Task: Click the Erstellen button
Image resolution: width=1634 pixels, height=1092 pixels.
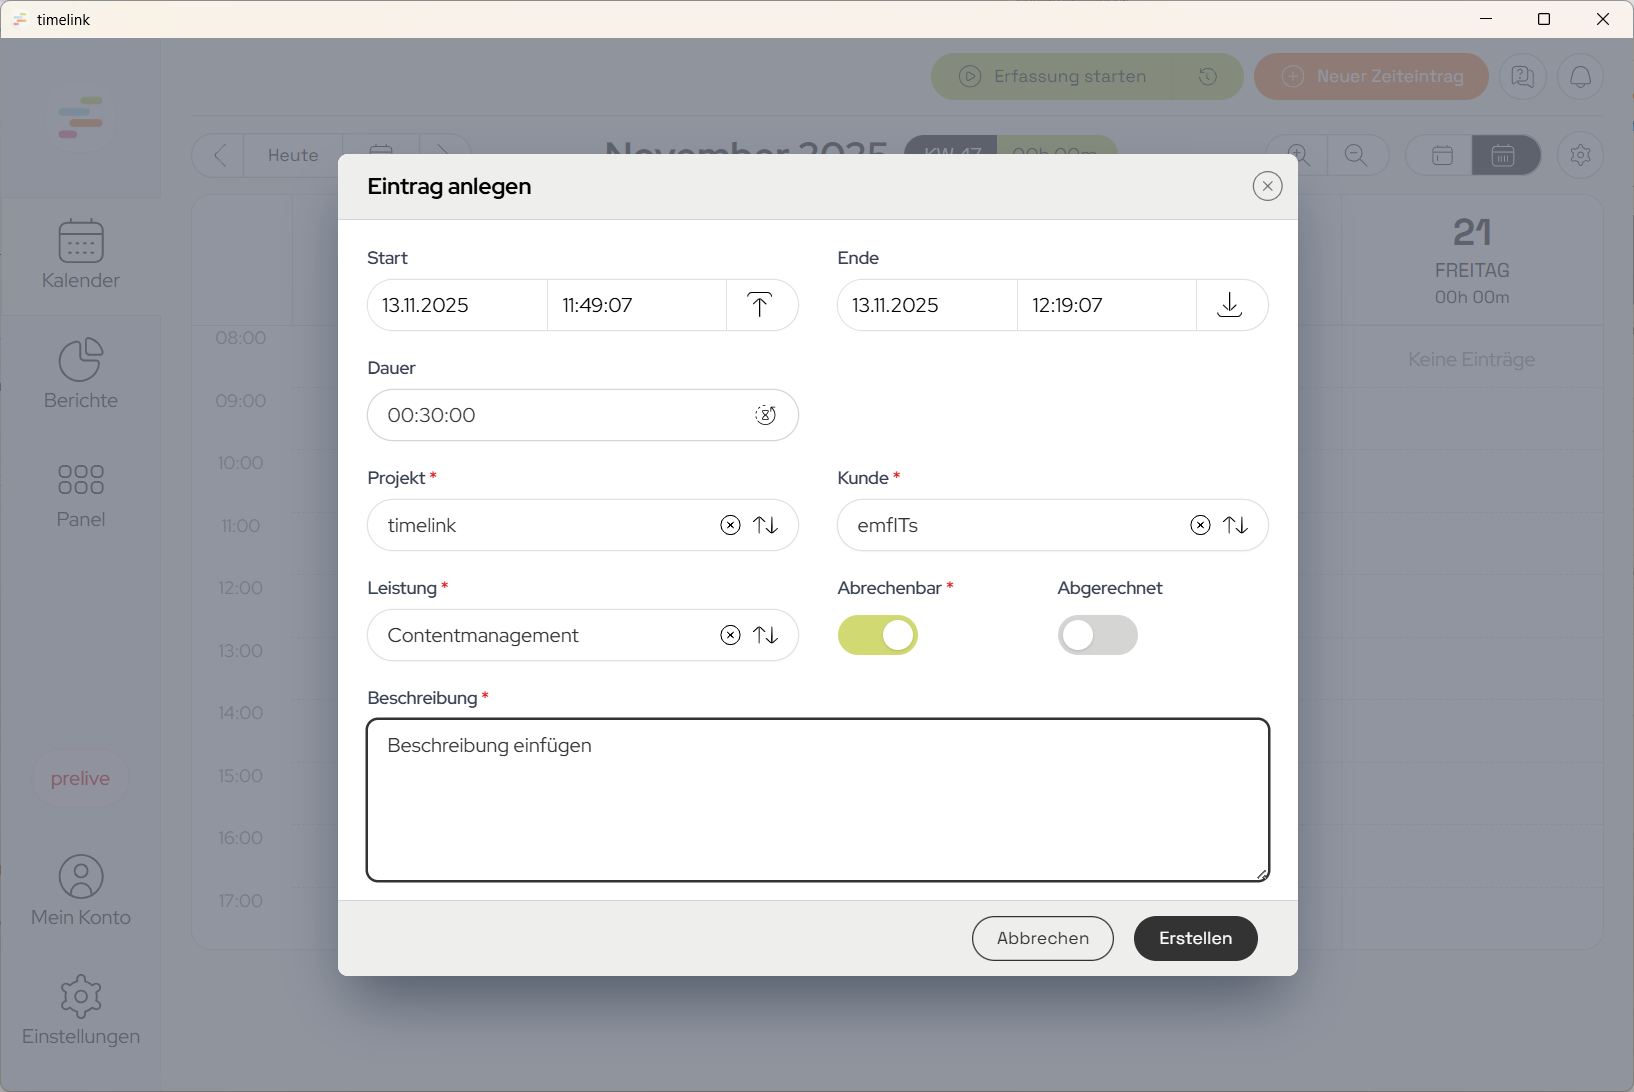Action: 1195,938
